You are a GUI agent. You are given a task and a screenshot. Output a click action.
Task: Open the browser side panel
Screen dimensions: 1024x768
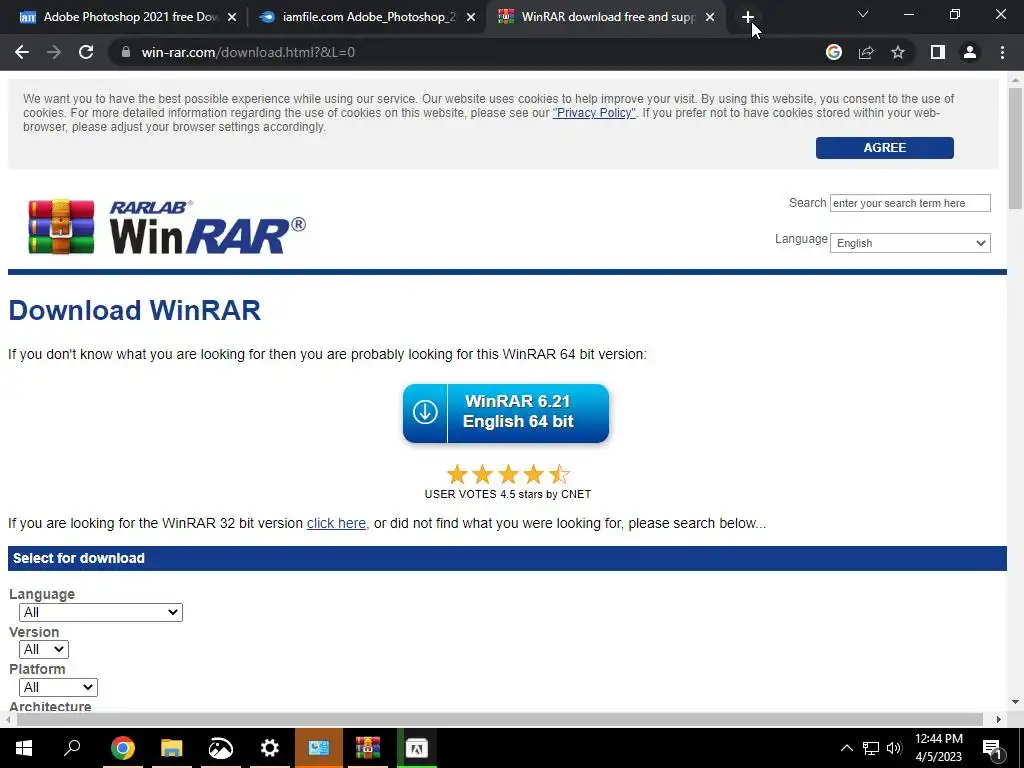pyautogui.click(x=938, y=52)
